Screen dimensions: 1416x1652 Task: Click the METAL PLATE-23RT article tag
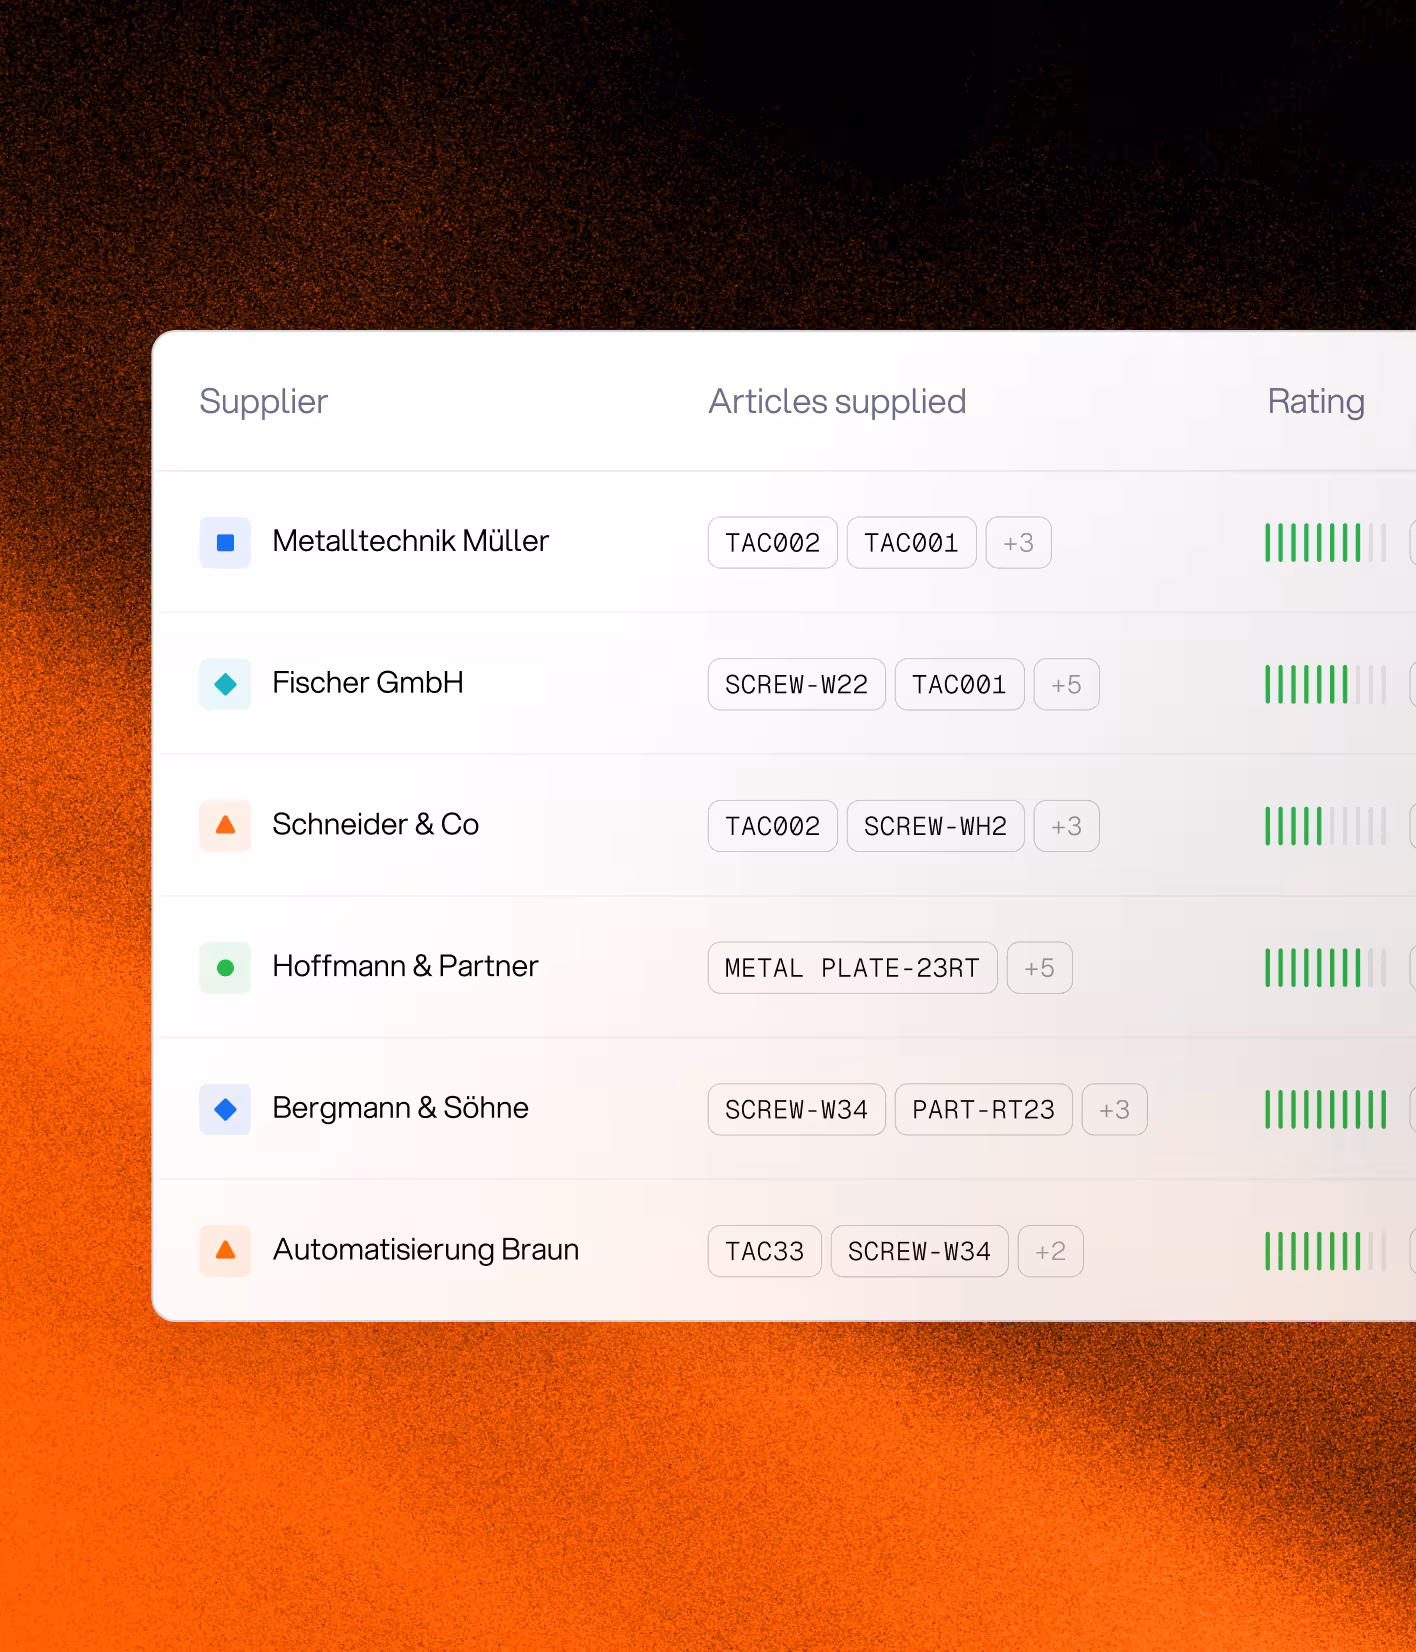pyautogui.click(x=853, y=968)
